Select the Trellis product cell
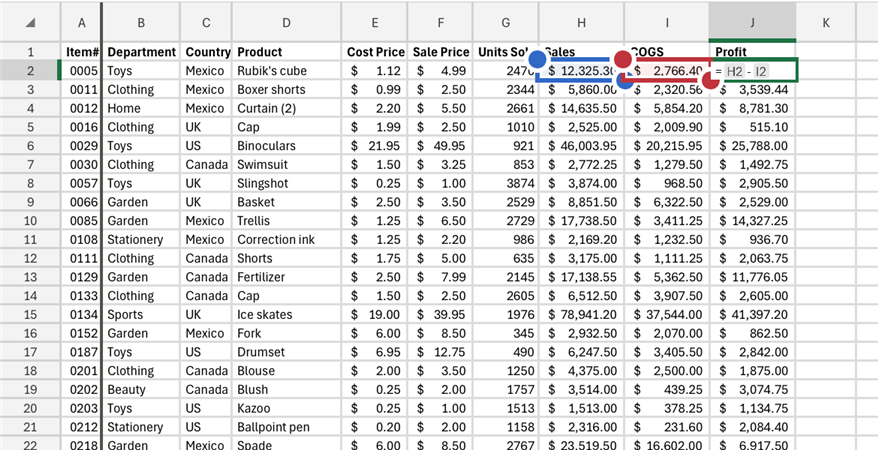 (286, 221)
